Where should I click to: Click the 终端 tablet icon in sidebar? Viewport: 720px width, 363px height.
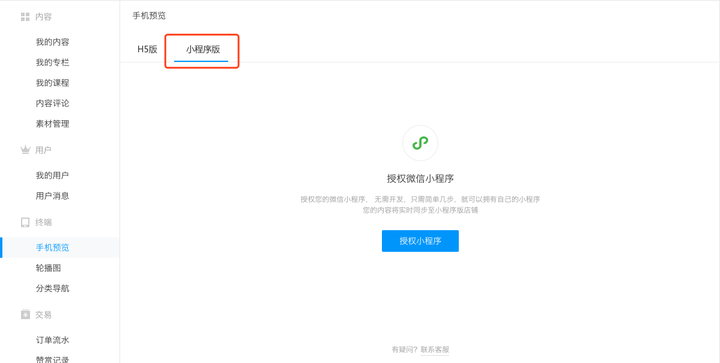pyautogui.click(x=25, y=223)
